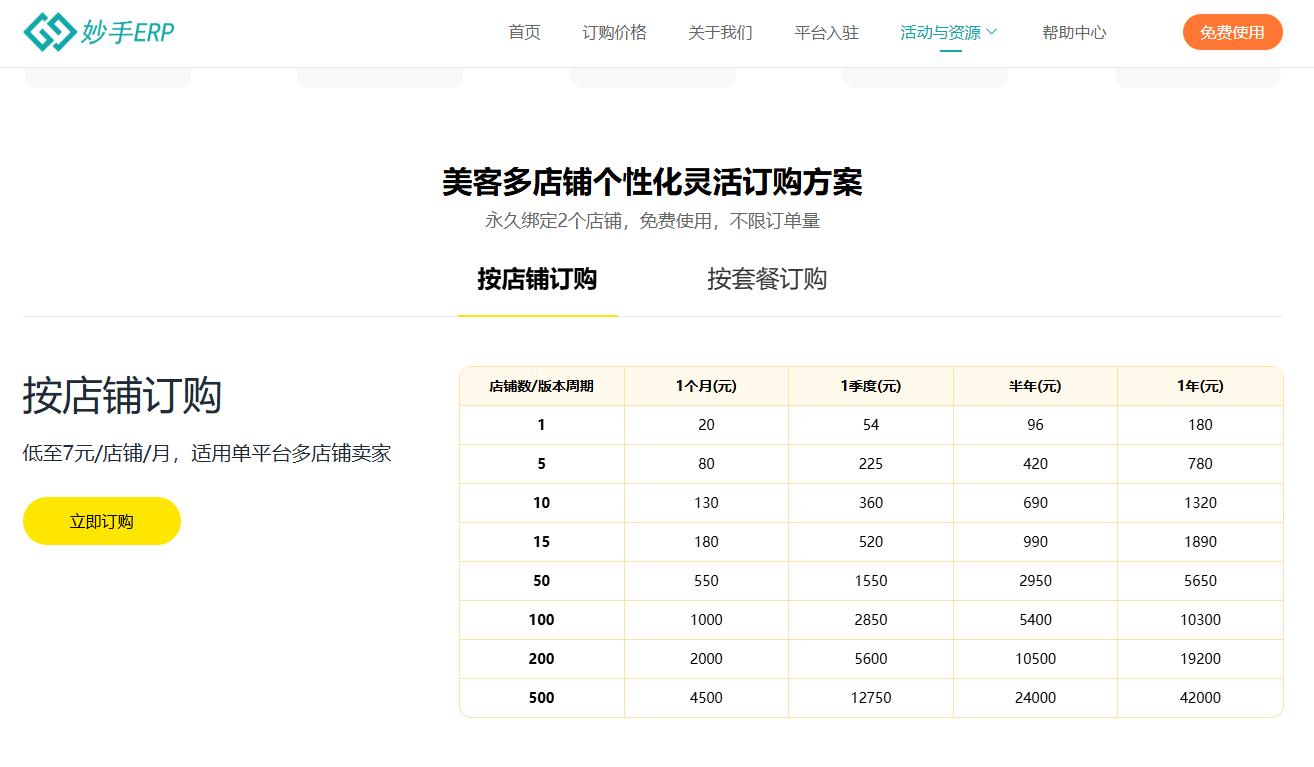The image size is (1314, 767).
Task: Select 平台入驻 navigation link
Action: 826,32
